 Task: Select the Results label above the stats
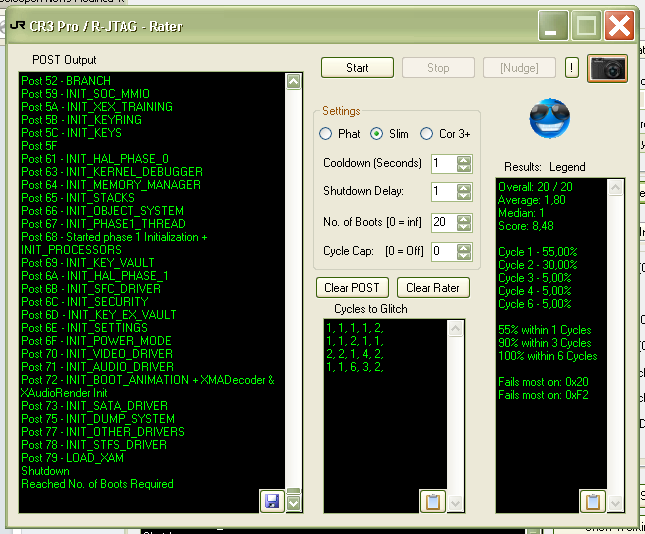pyautogui.click(x=524, y=167)
